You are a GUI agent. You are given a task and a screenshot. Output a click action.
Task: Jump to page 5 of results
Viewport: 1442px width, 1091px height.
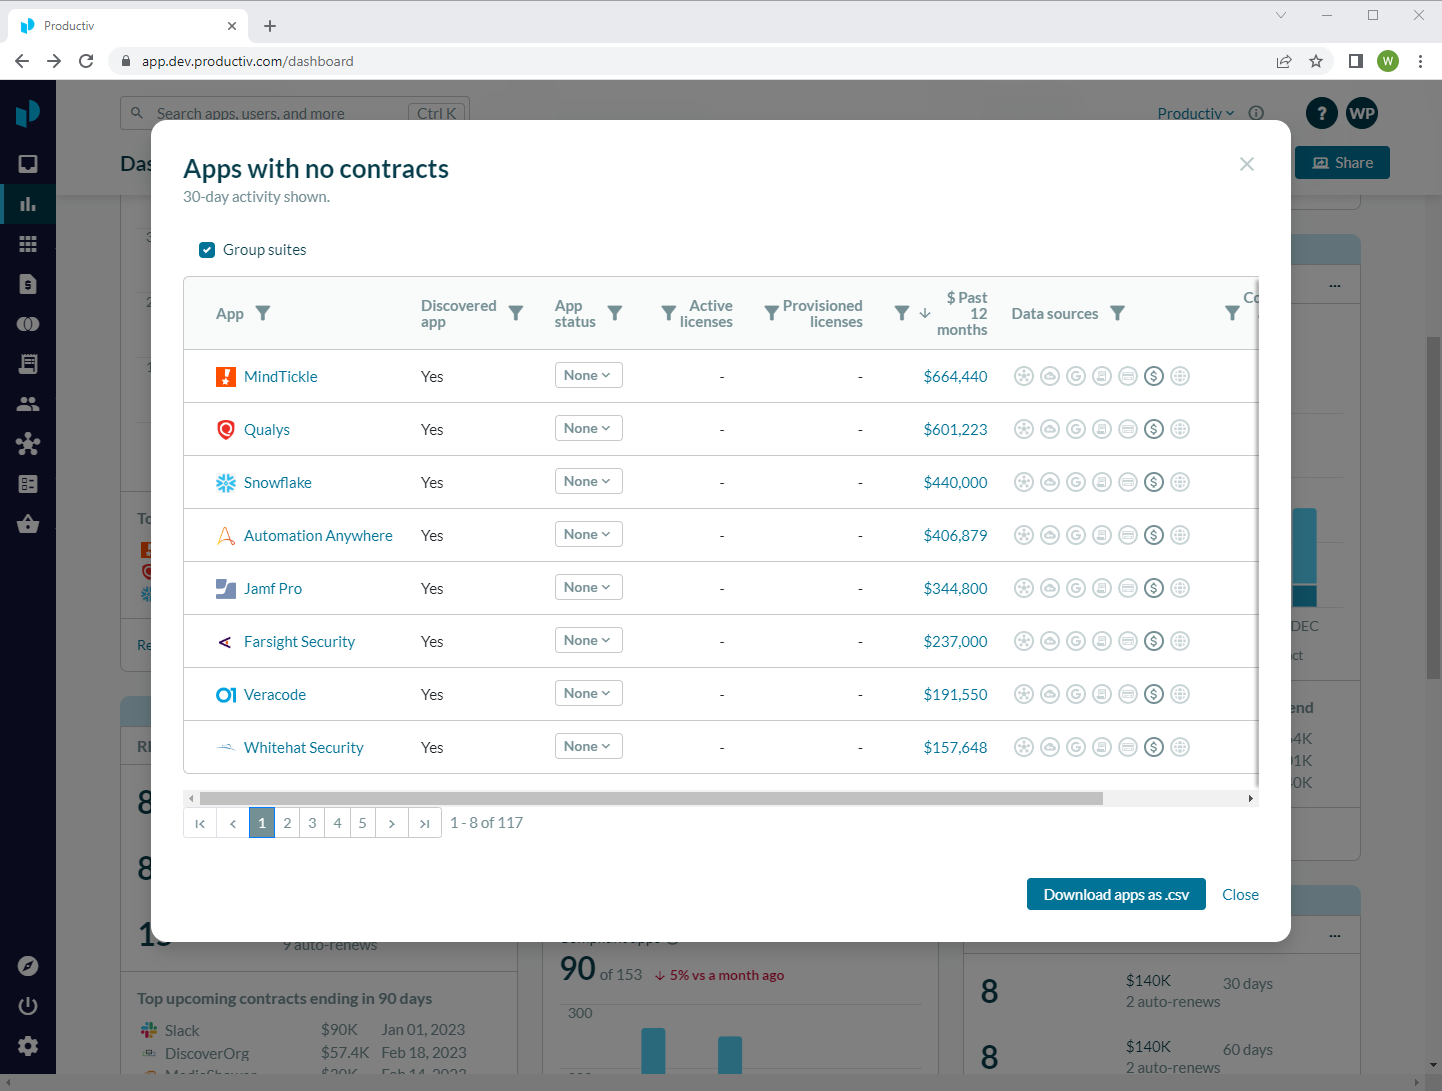[x=362, y=823]
